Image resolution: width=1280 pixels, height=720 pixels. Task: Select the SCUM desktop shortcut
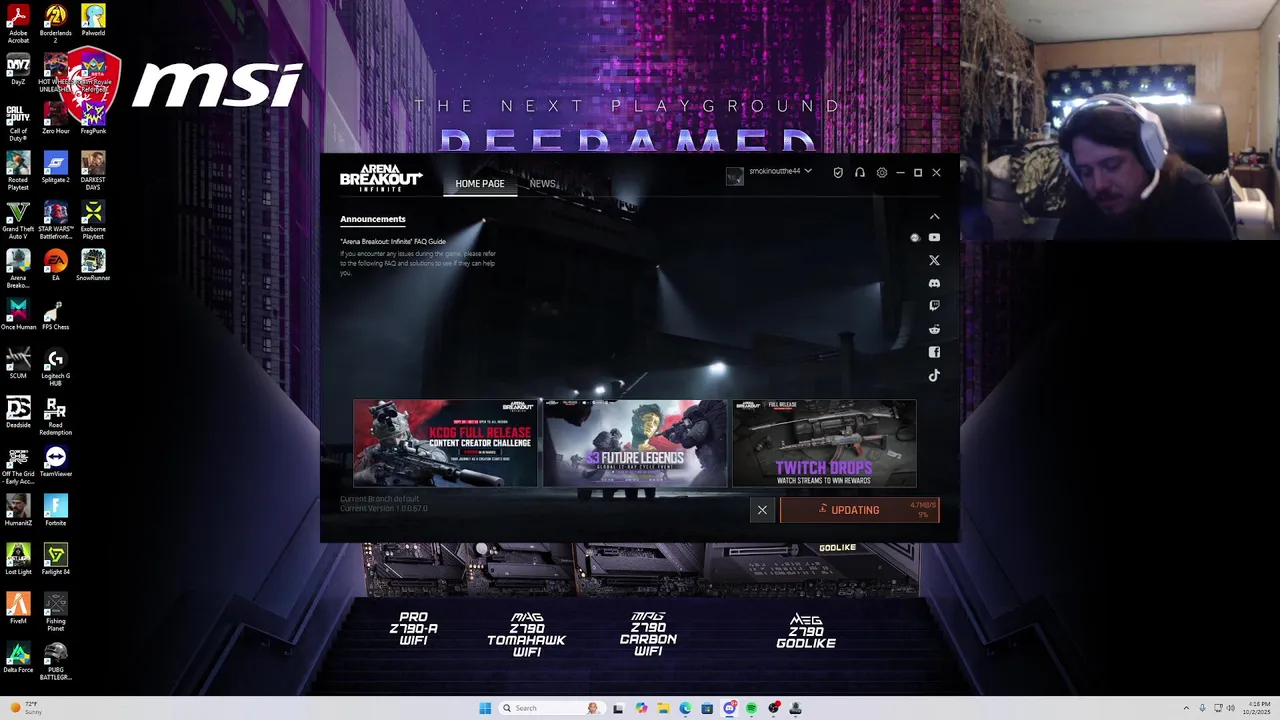coord(18,363)
